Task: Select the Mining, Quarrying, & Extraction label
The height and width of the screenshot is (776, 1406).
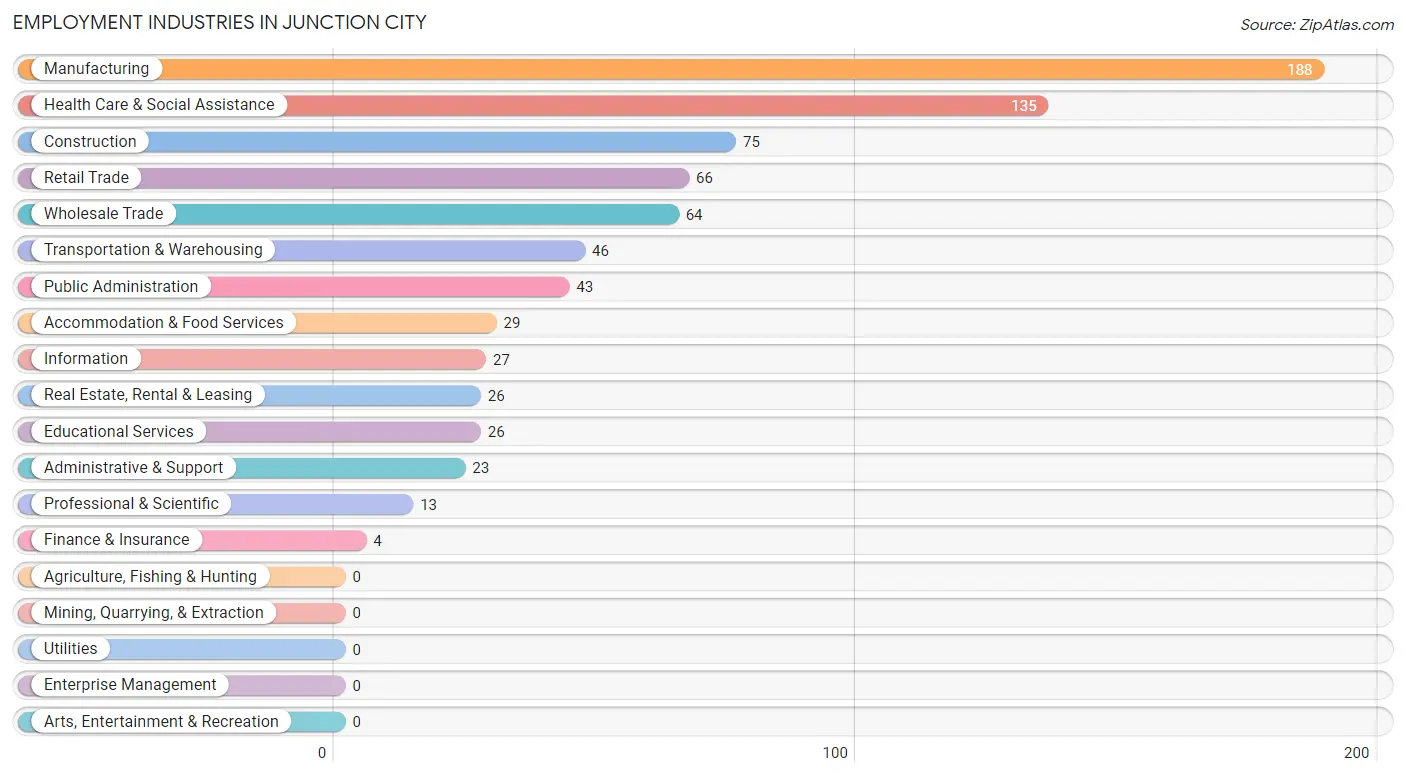Action: click(154, 613)
